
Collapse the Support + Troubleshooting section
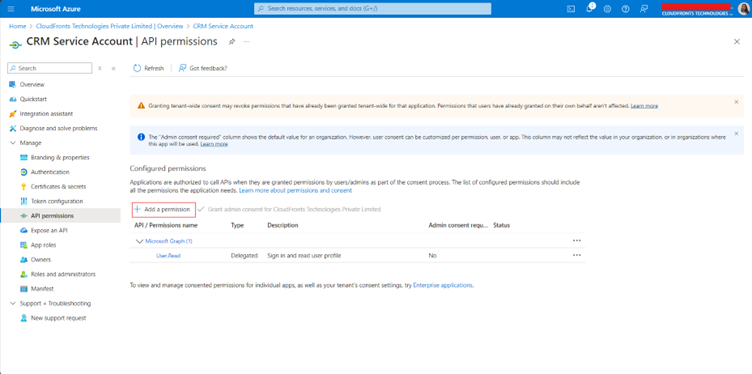point(13,304)
